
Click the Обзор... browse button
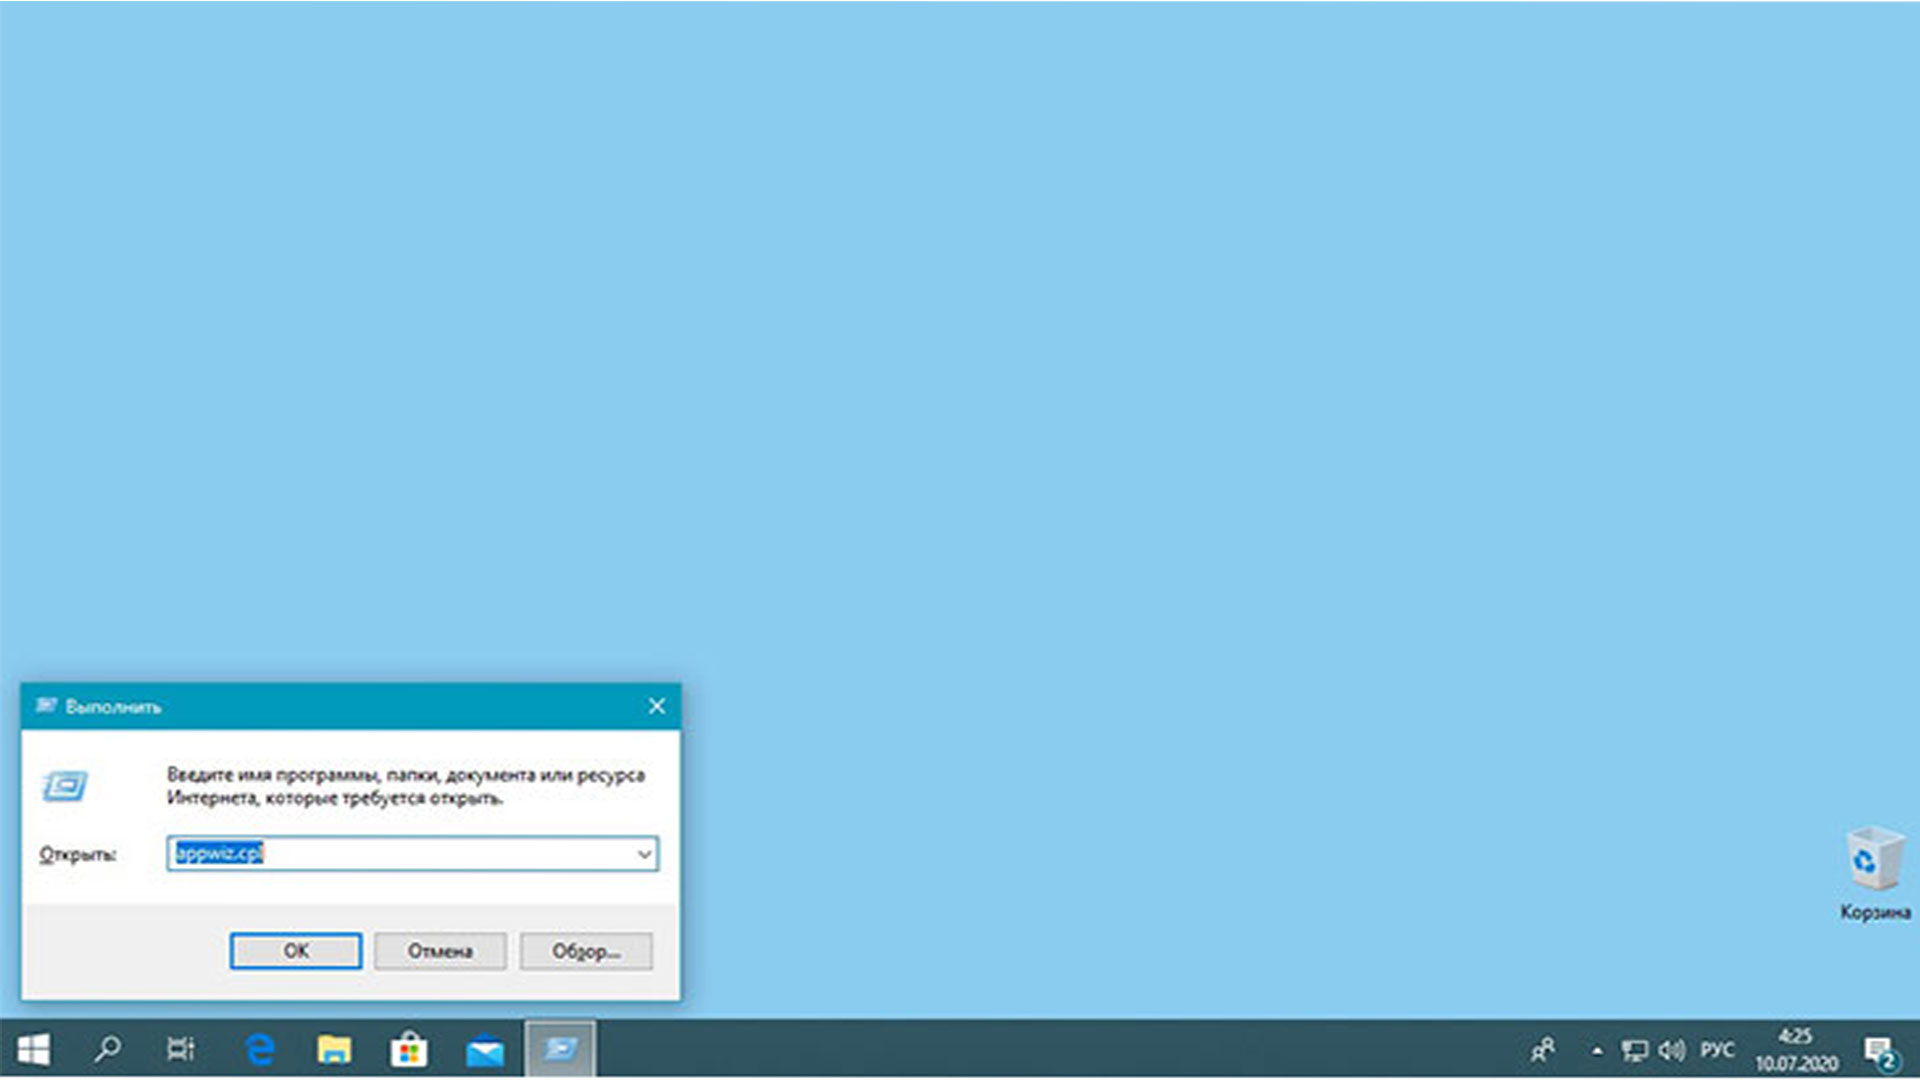pyautogui.click(x=586, y=951)
